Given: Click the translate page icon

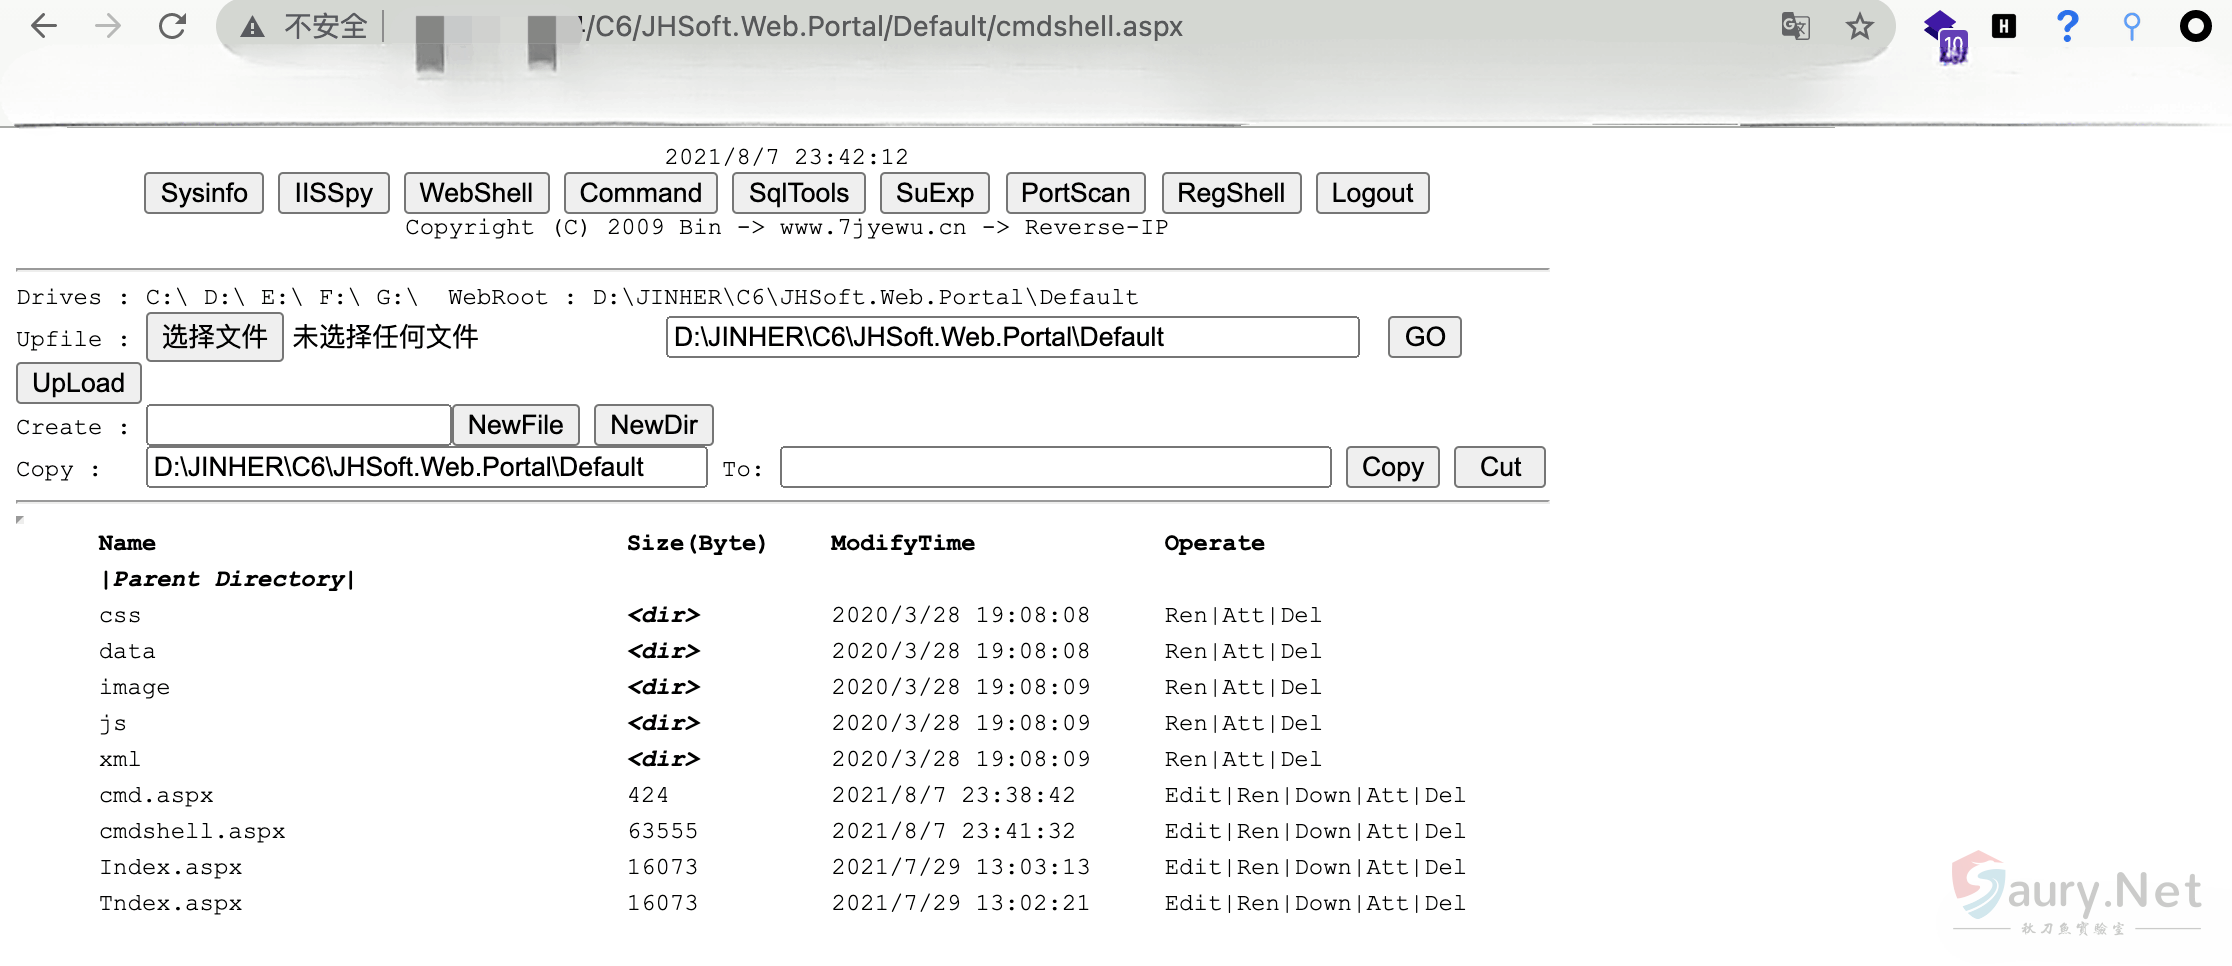Looking at the screenshot, I should [x=1795, y=26].
